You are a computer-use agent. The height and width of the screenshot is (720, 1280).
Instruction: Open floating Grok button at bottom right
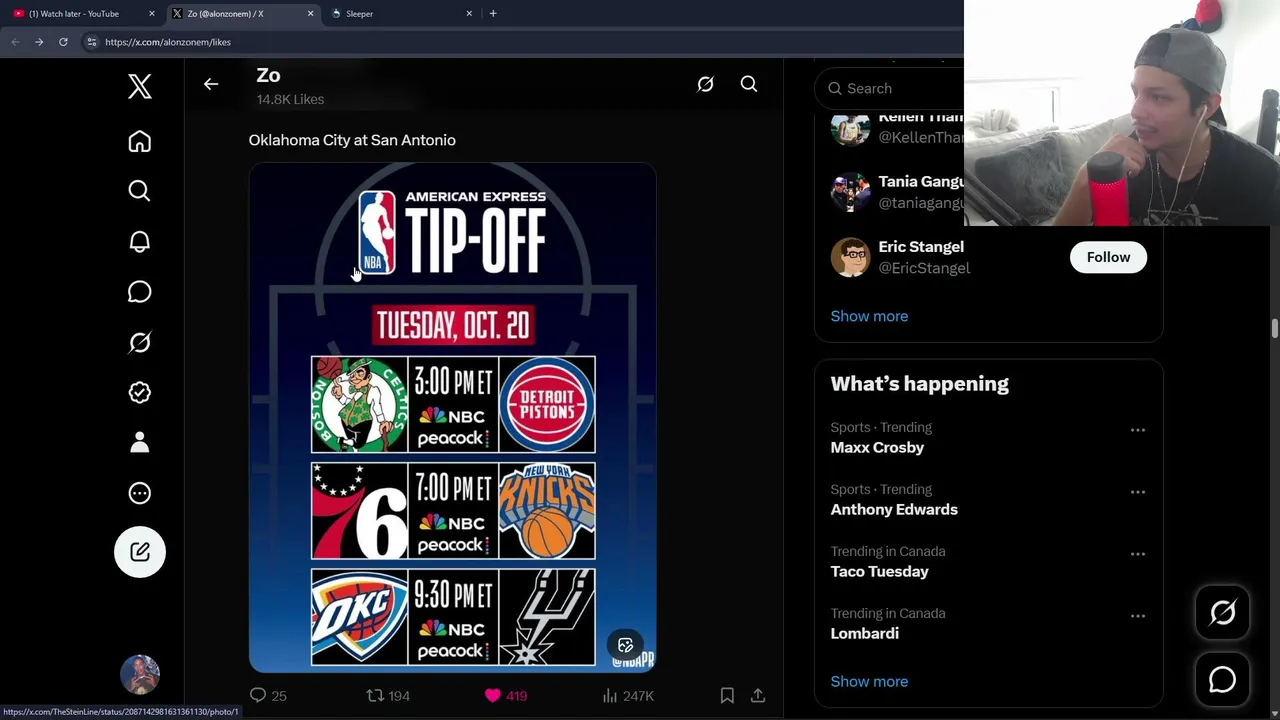tap(1222, 612)
